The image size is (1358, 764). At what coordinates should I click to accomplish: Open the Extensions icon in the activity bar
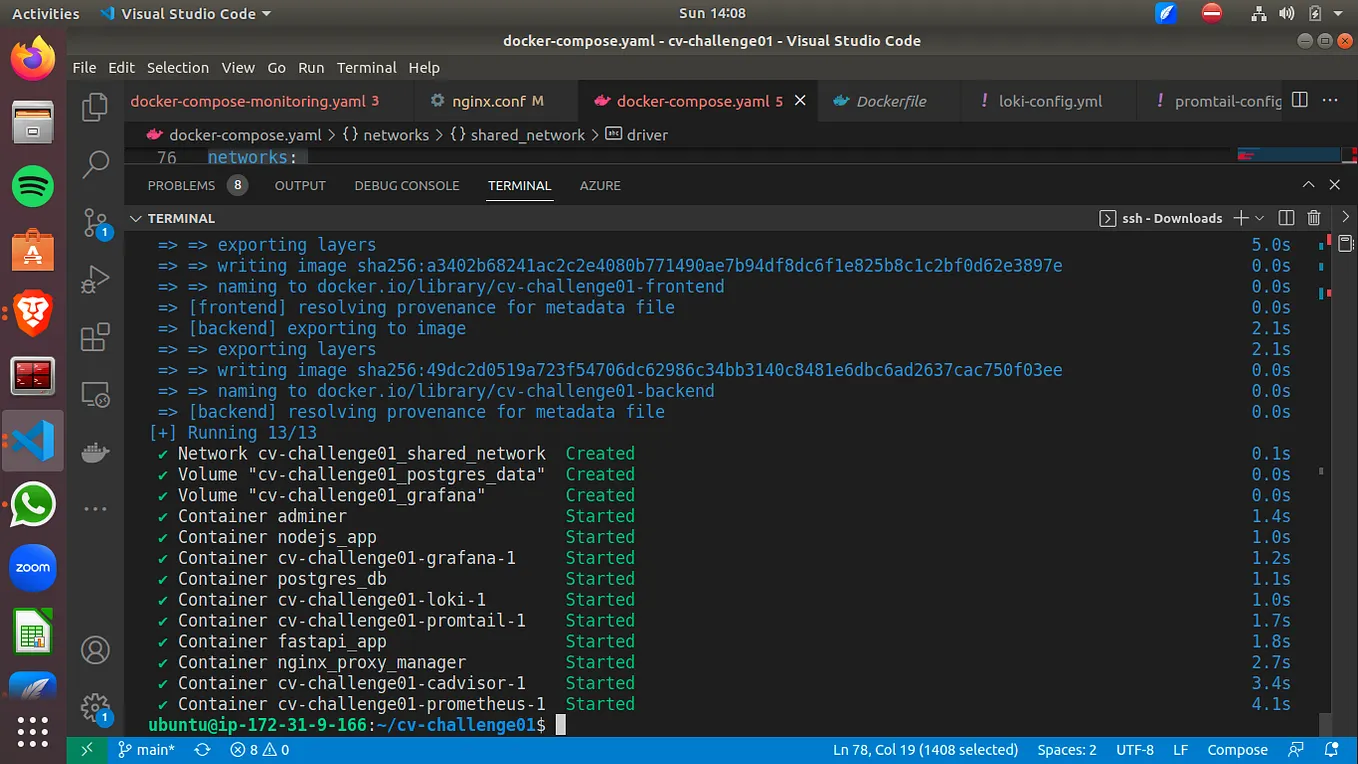coord(94,338)
